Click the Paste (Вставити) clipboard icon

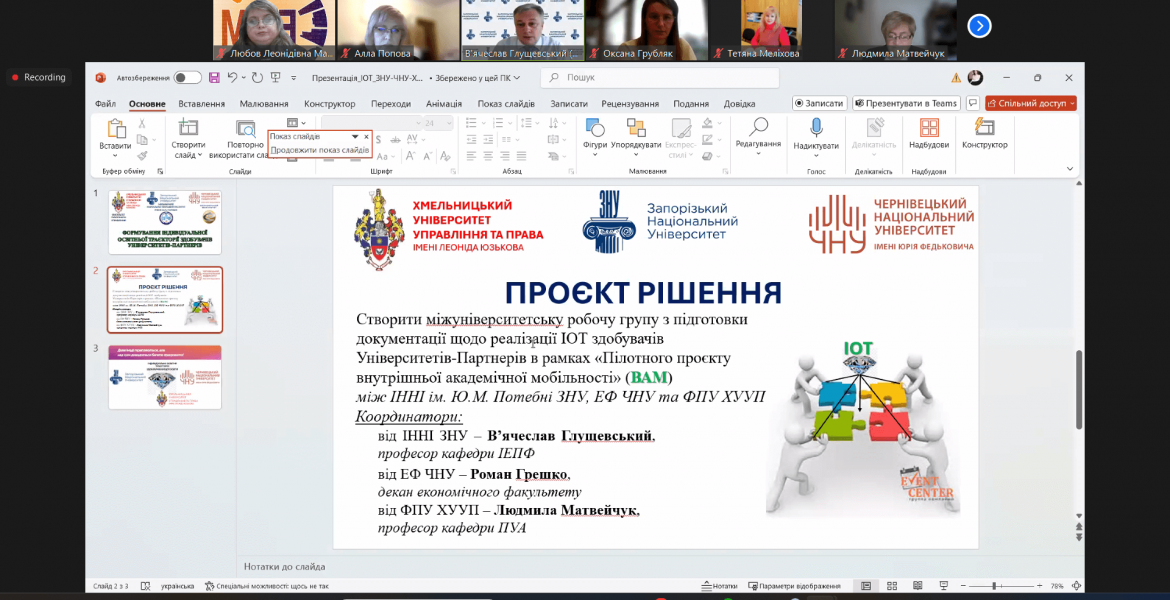coord(116,128)
